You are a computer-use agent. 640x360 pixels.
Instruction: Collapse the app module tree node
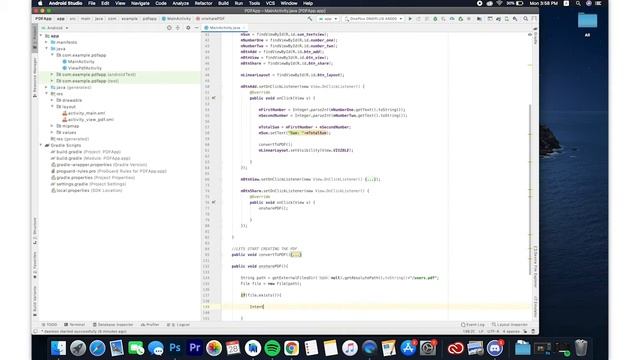pyautogui.click(x=41, y=36)
